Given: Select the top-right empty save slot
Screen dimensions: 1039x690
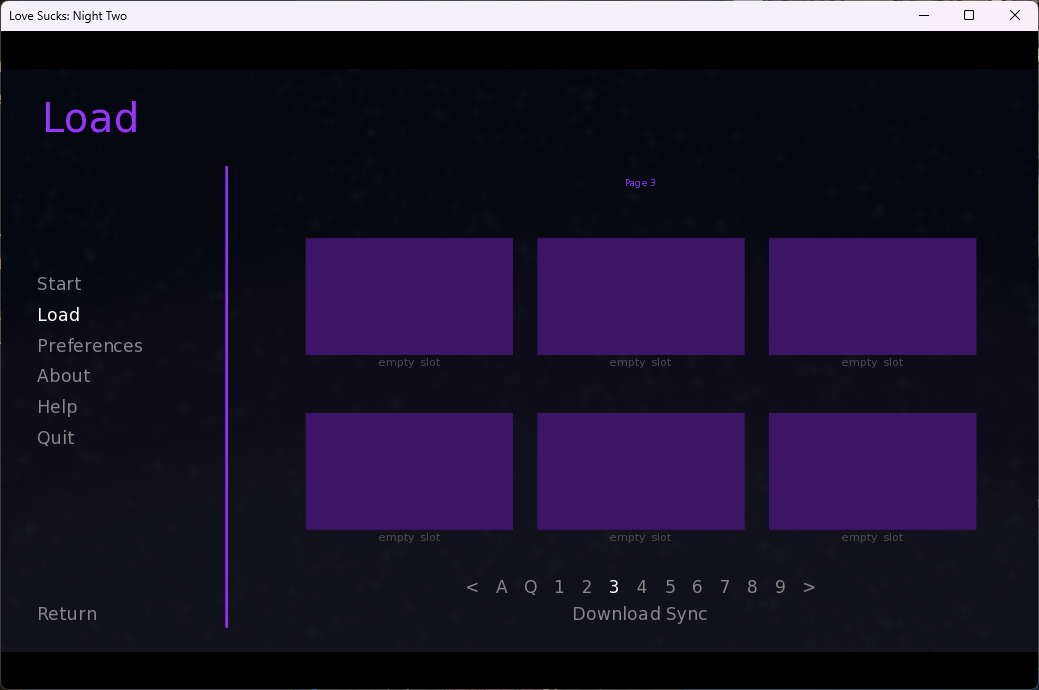Looking at the screenshot, I should tap(872, 297).
